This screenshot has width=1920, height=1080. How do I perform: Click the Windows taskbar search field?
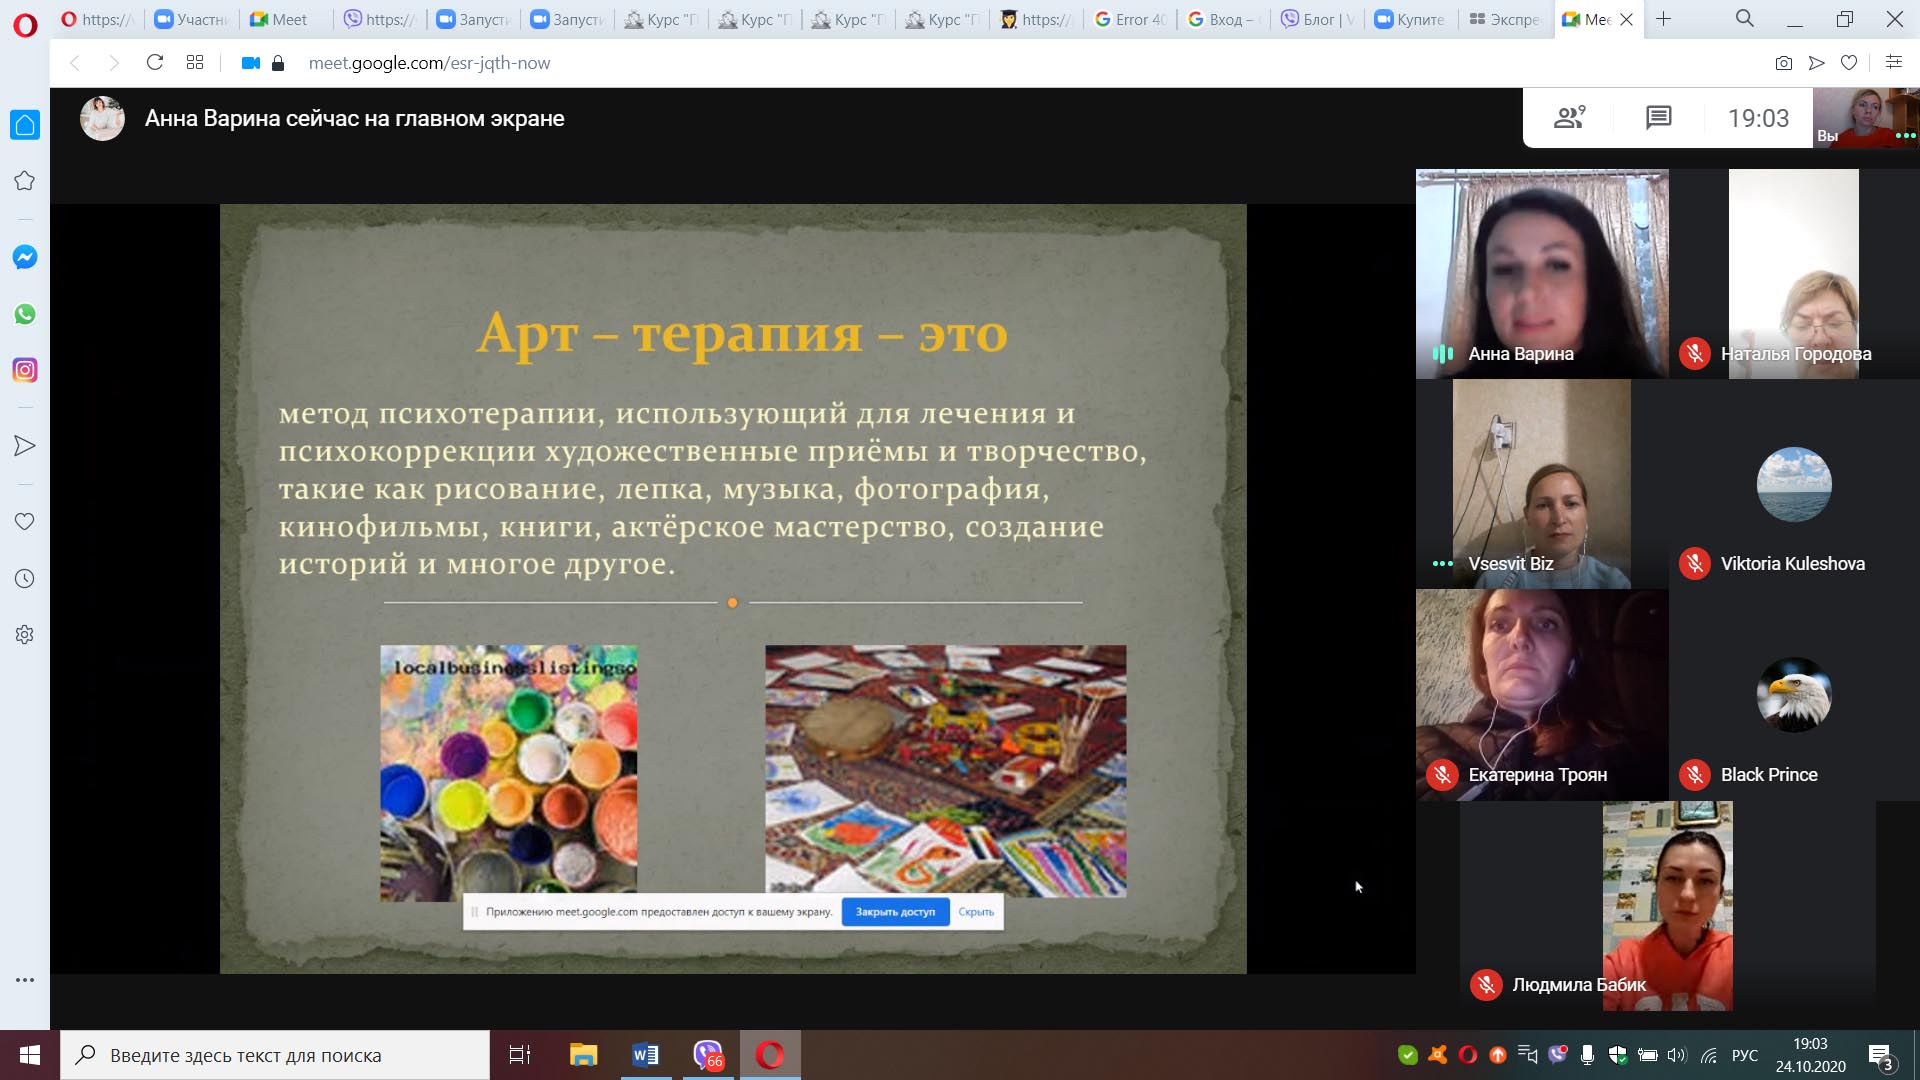click(x=275, y=1055)
